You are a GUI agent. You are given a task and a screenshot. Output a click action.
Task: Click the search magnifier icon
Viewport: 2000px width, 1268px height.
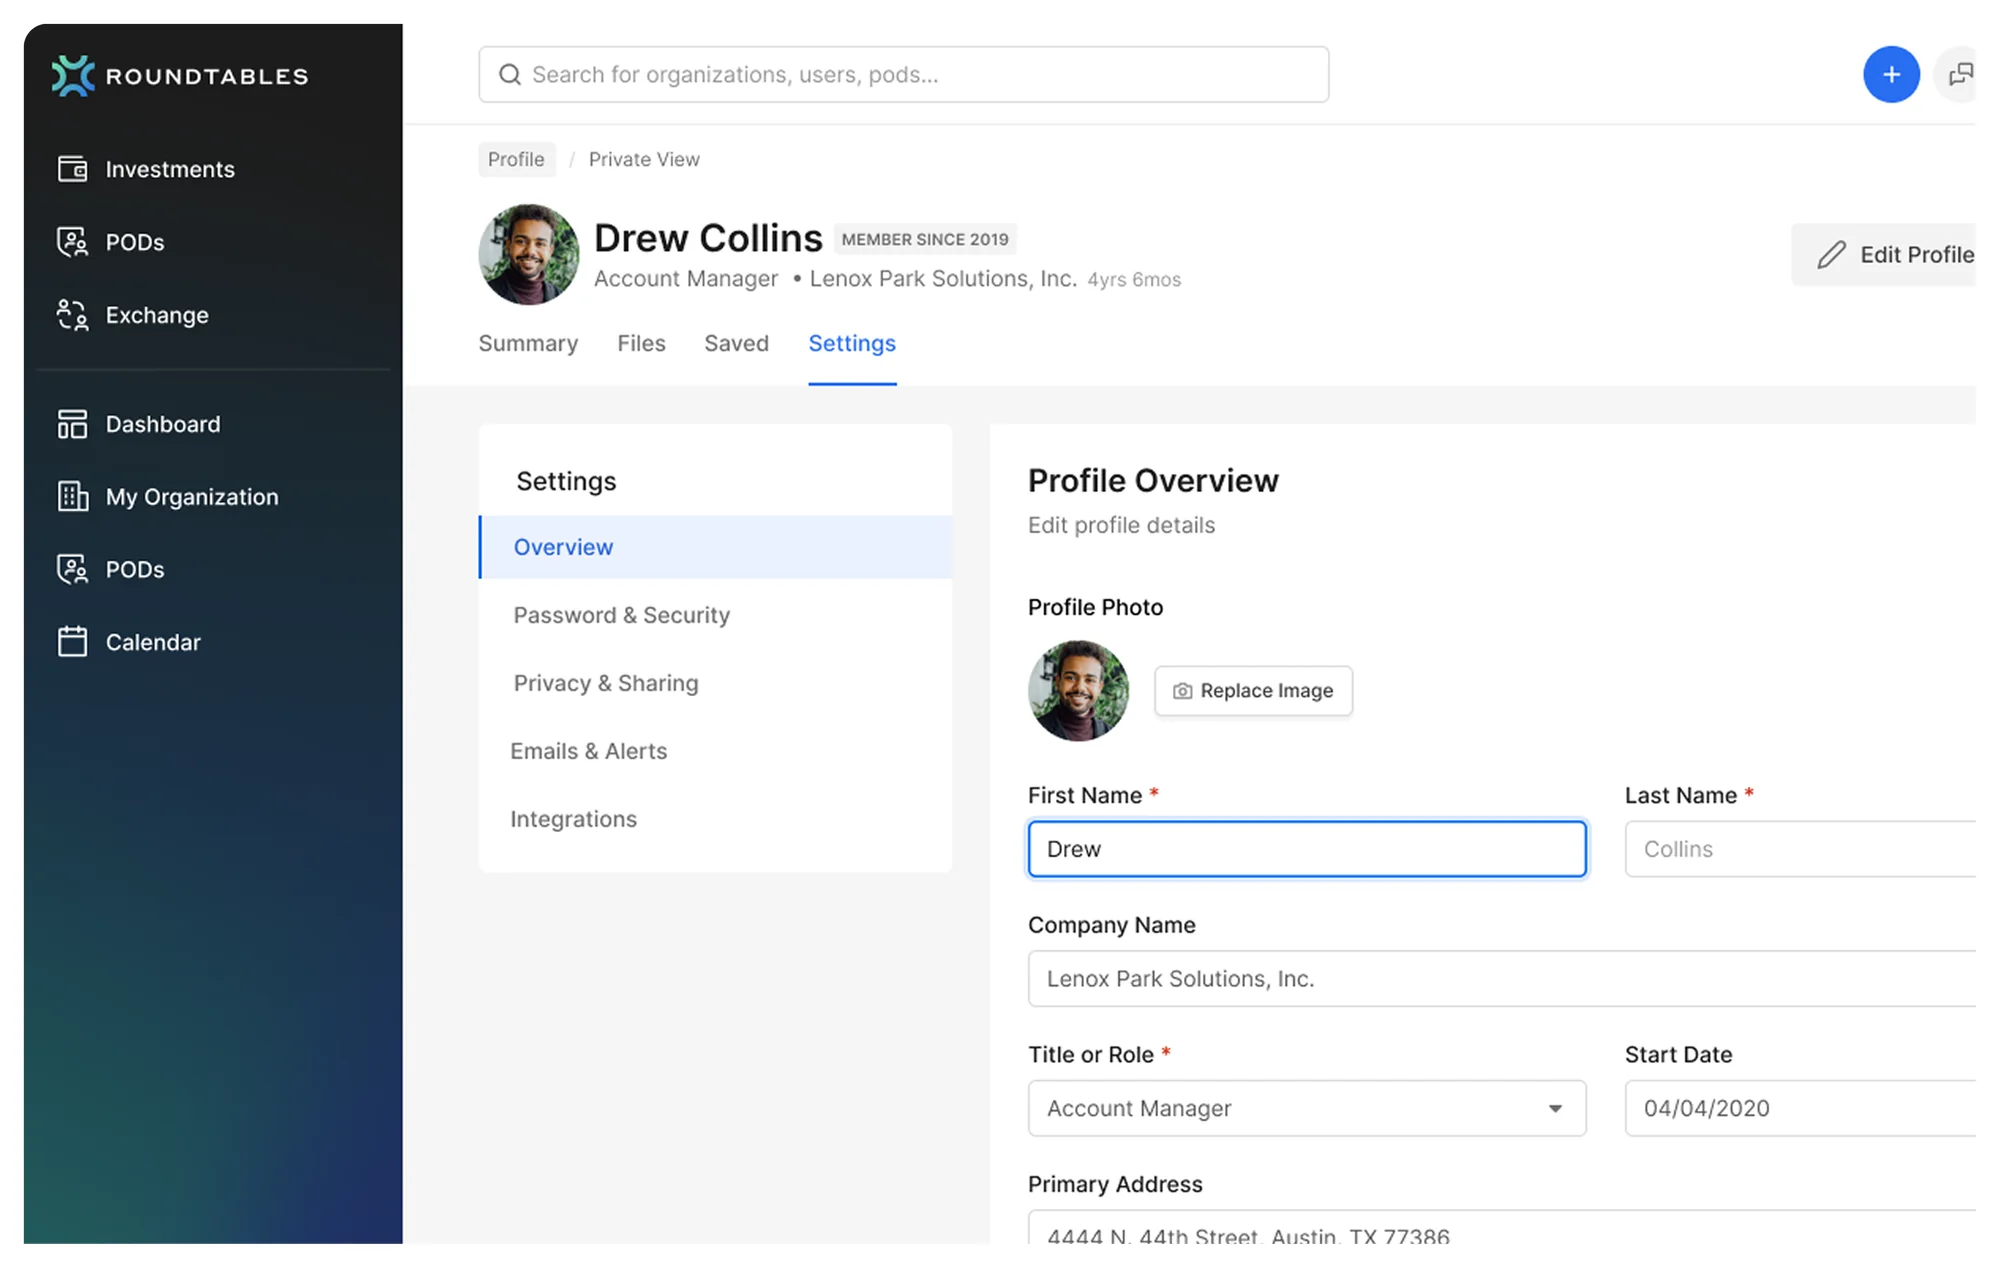tap(510, 75)
